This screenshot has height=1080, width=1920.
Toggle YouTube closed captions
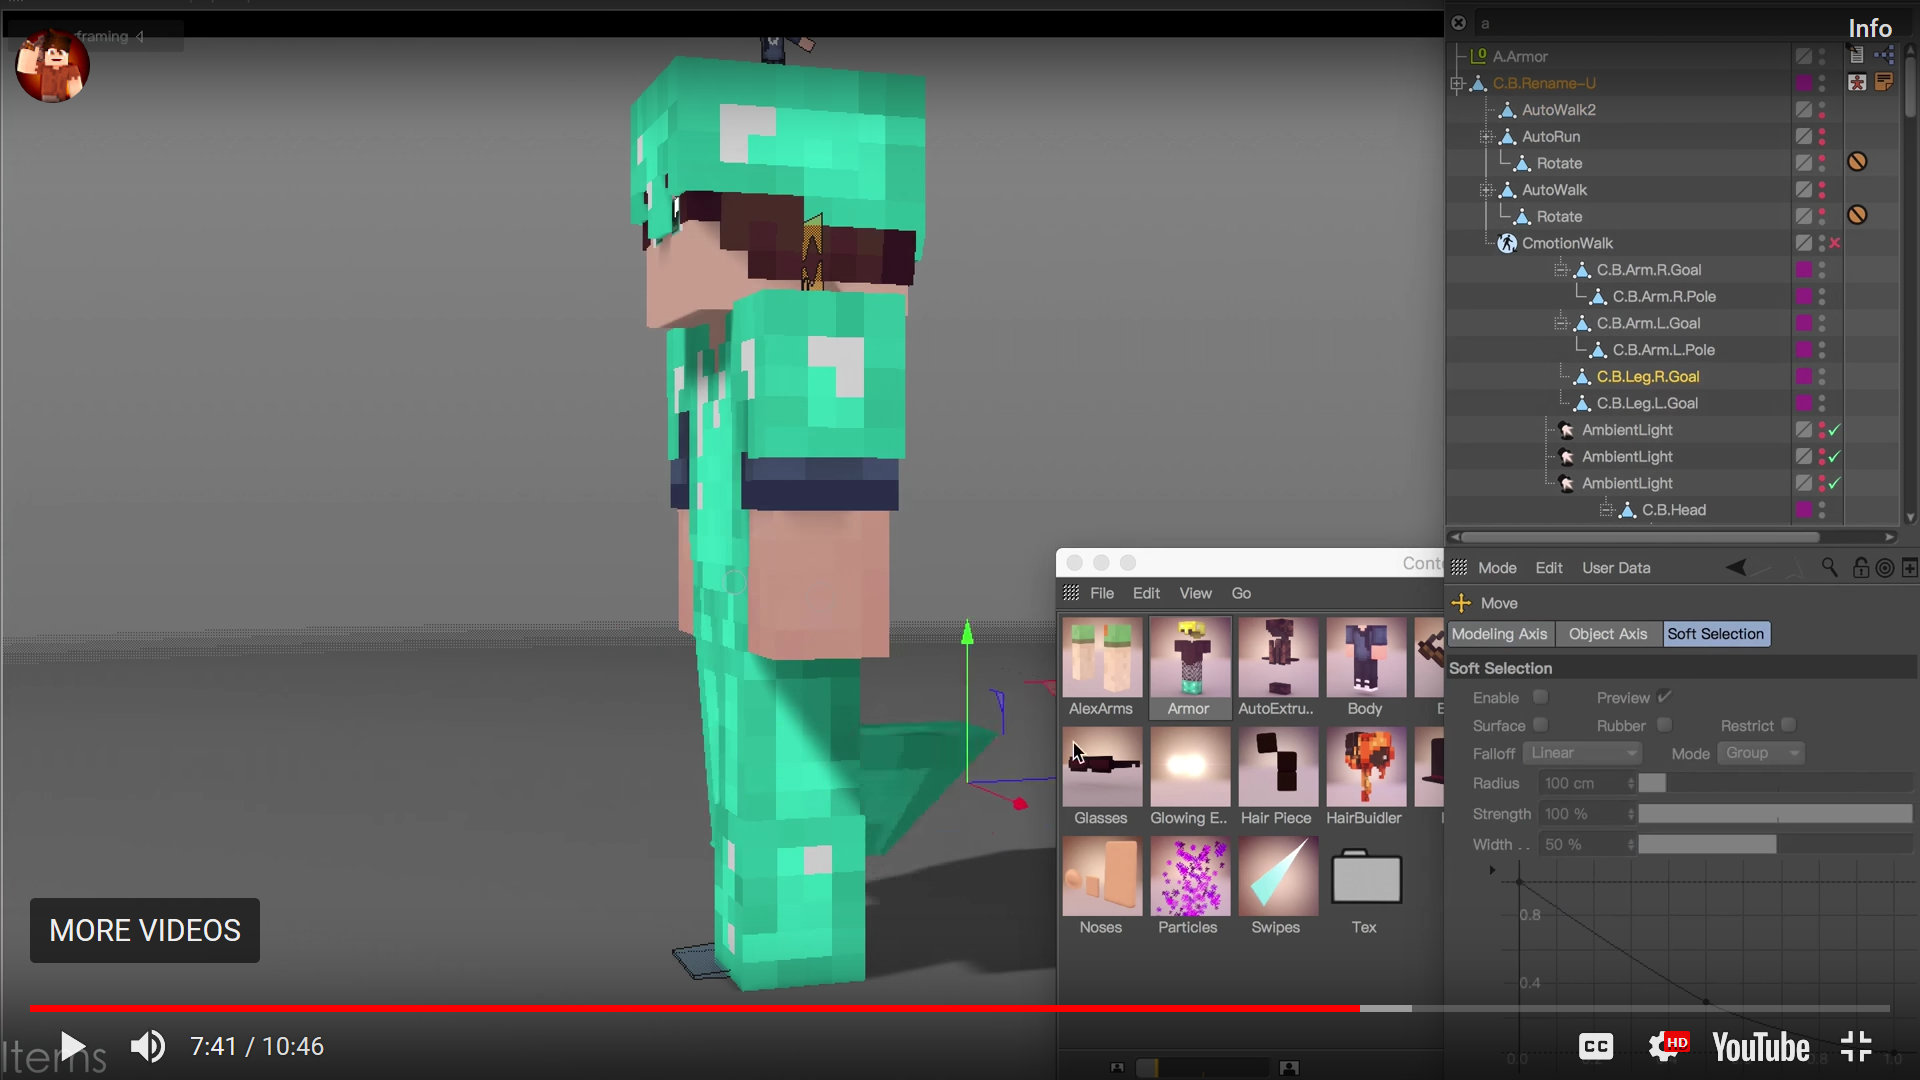[1596, 1047]
